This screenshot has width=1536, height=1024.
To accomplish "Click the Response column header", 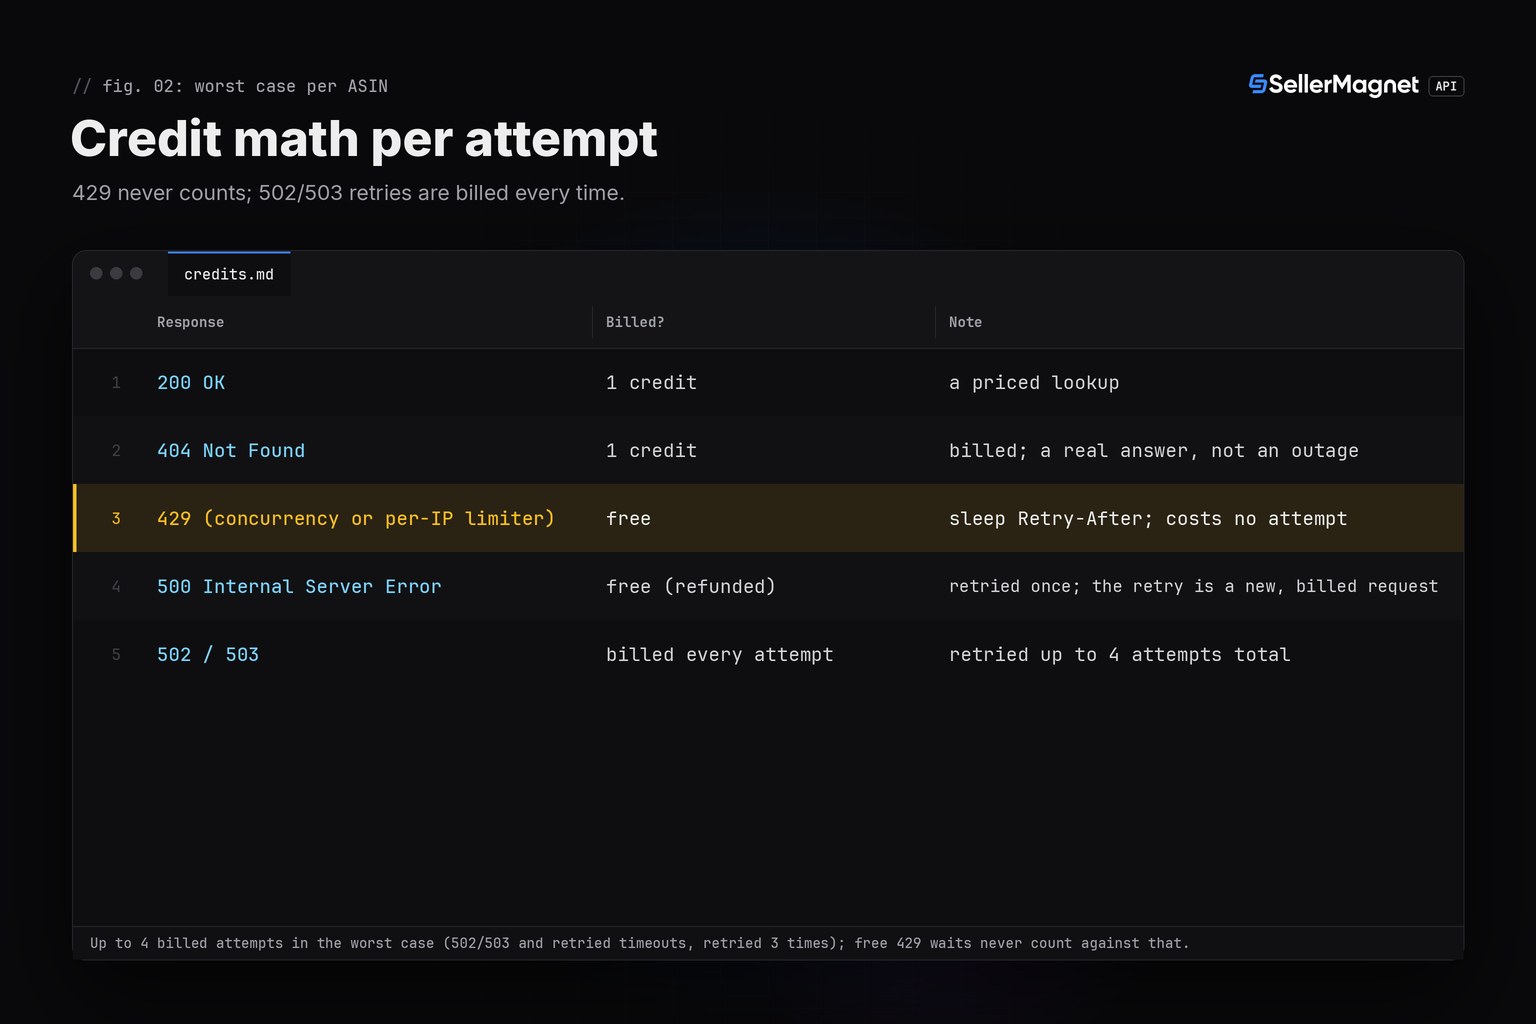I will 190,322.
